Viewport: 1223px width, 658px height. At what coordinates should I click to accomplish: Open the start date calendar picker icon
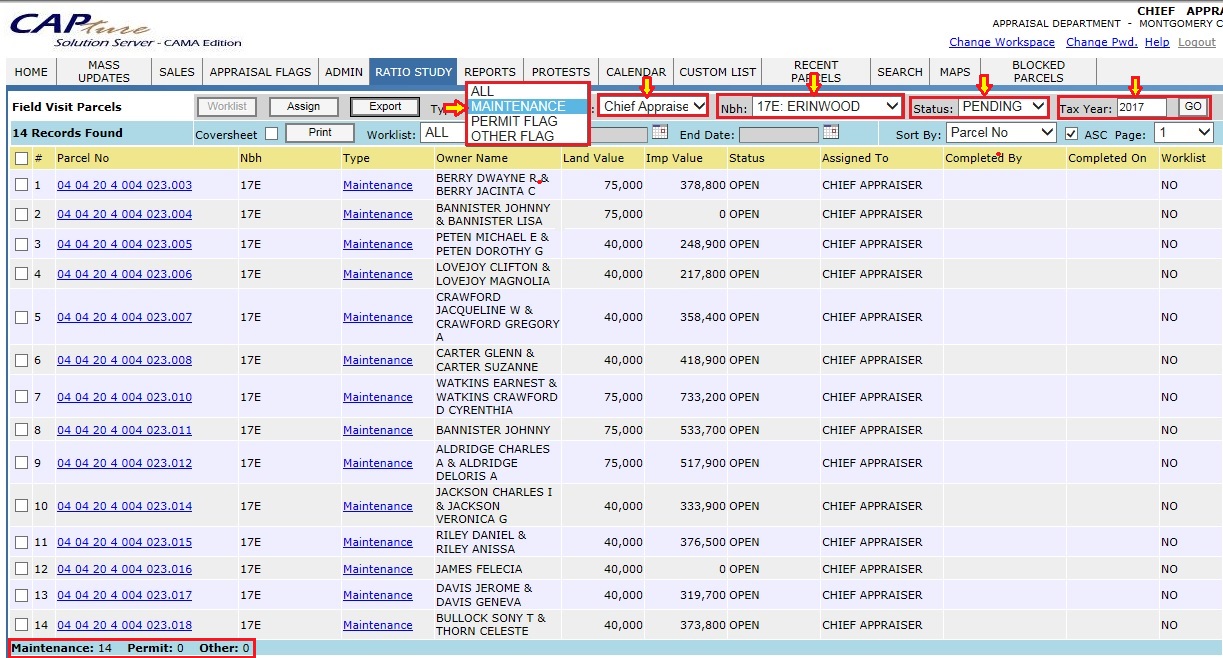point(659,132)
